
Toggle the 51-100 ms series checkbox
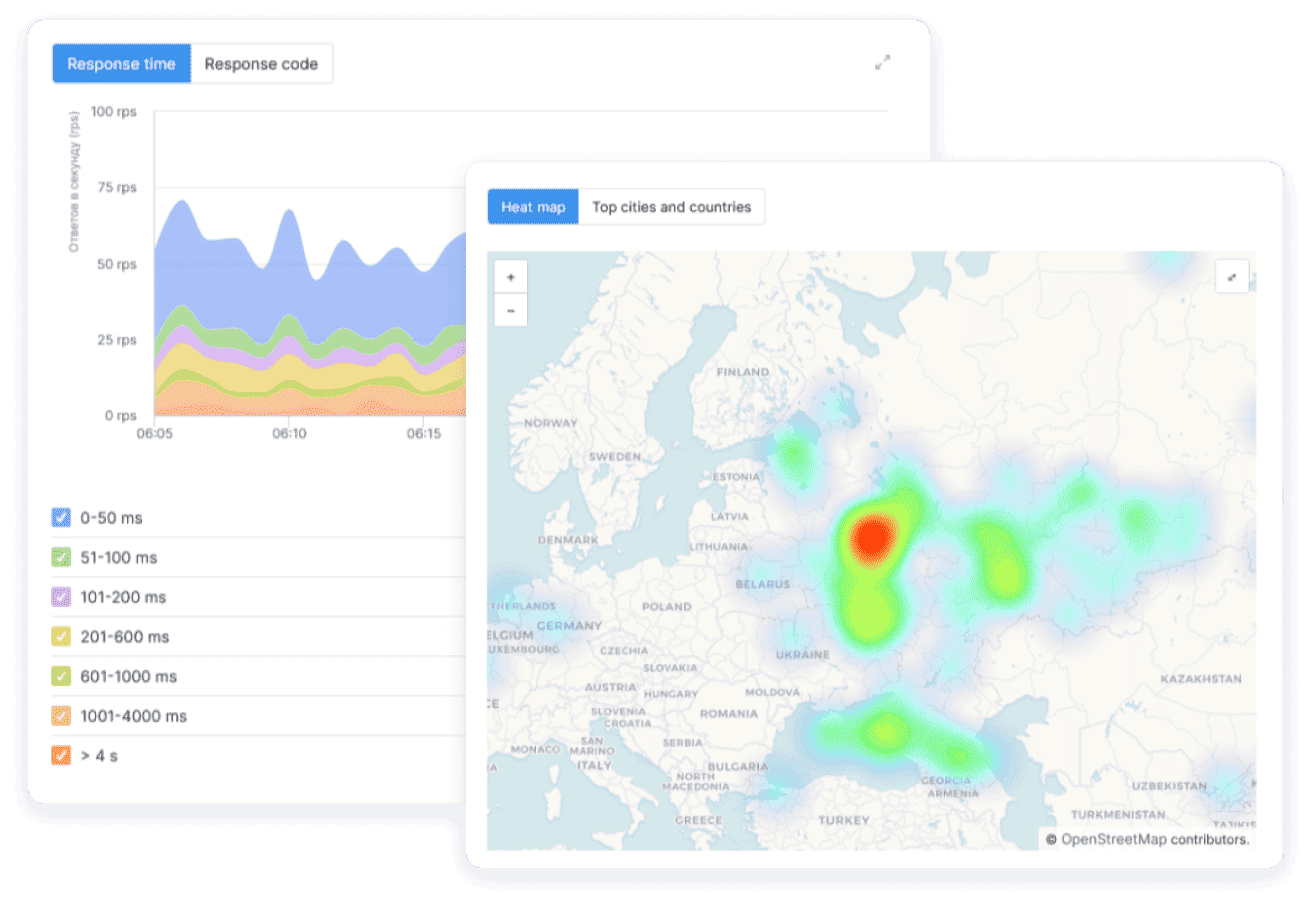pyautogui.click(x=61, y=557)
